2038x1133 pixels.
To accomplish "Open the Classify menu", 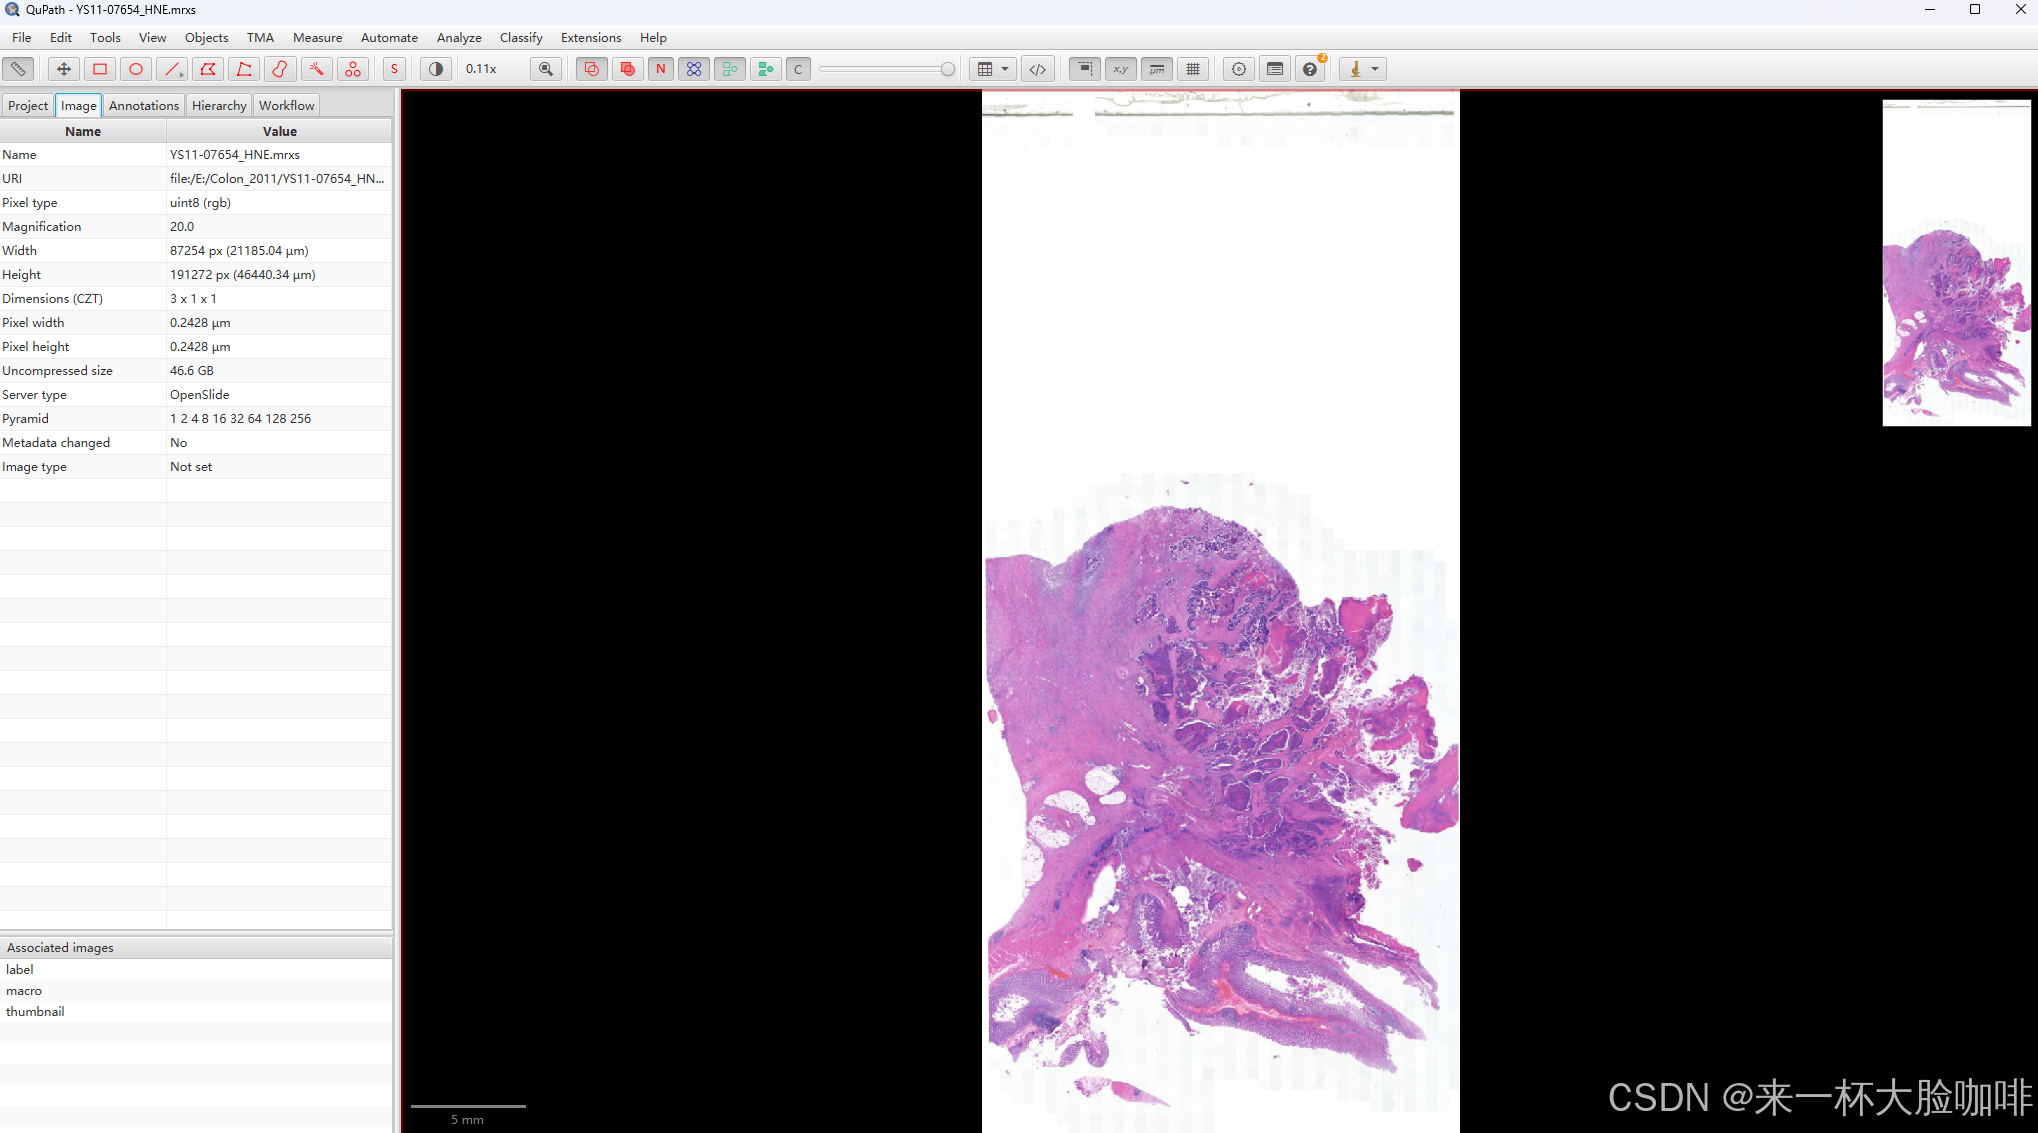I will 521,37.
